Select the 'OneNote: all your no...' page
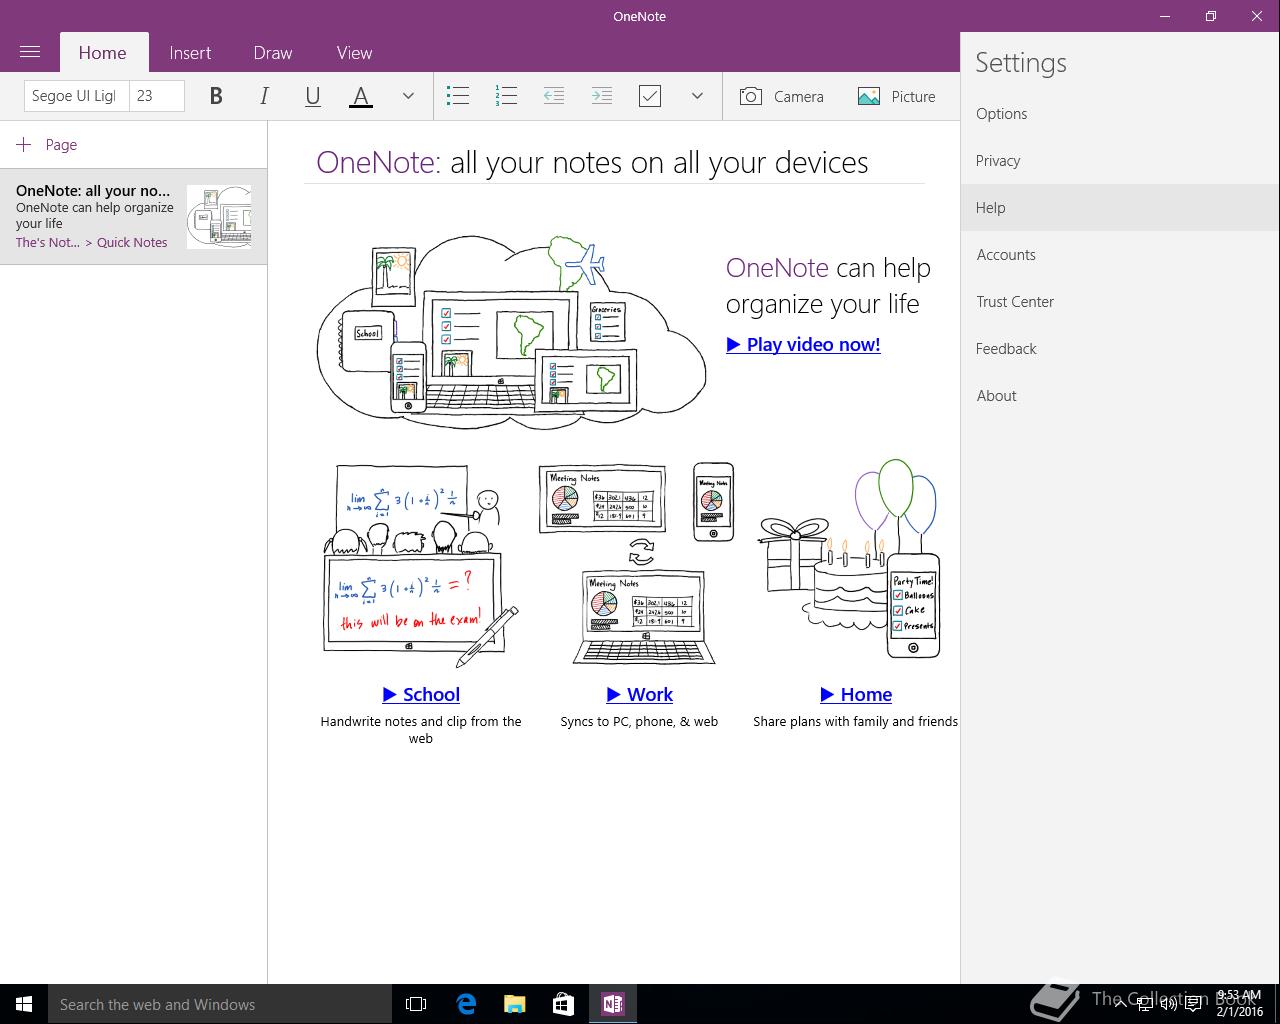This screenshot has width=1280, height=1024. click(x=133, y=216)
